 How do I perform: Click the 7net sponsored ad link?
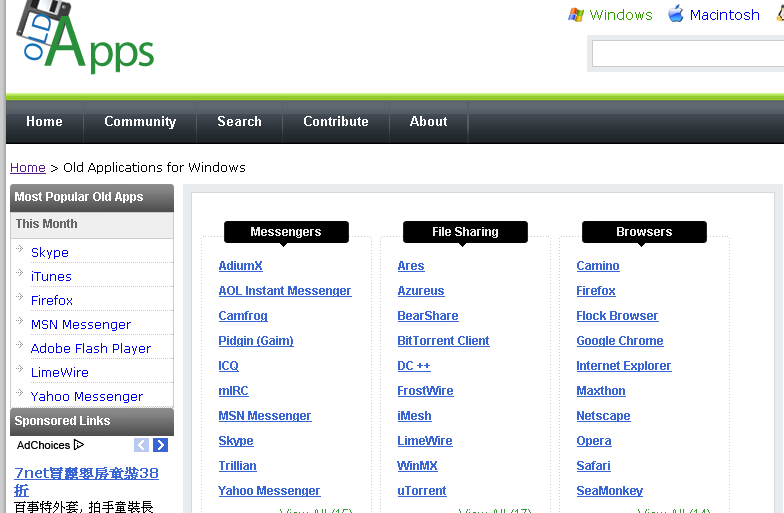coord(86,481)
